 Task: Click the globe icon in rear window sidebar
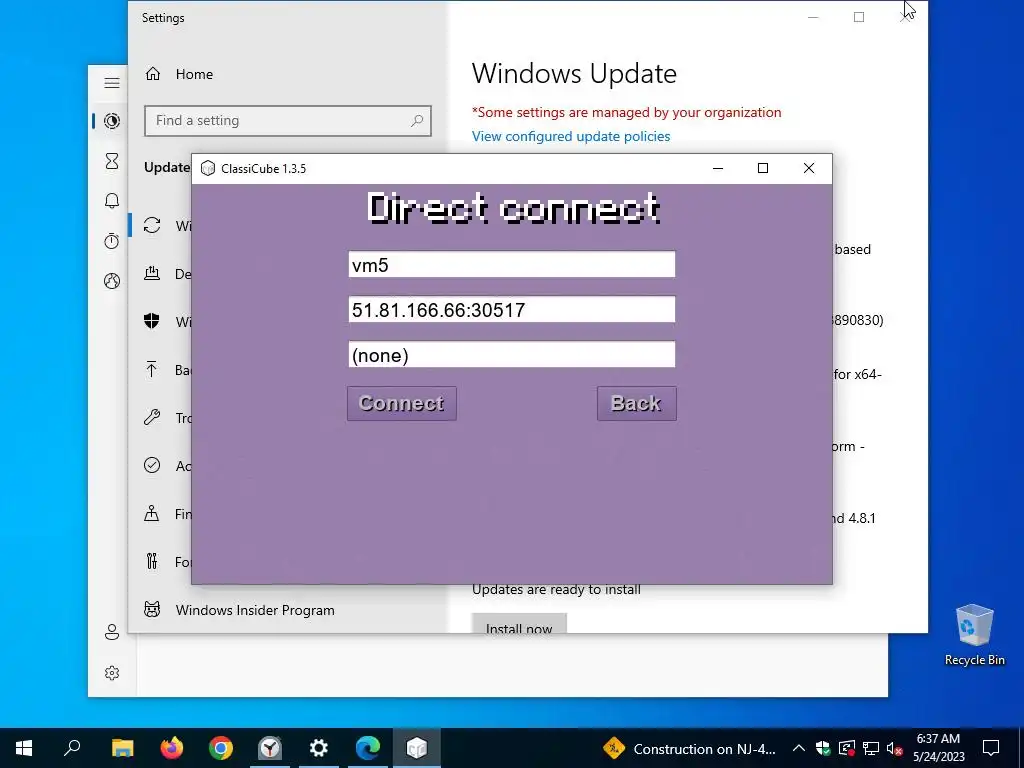[x=112, y=281]
